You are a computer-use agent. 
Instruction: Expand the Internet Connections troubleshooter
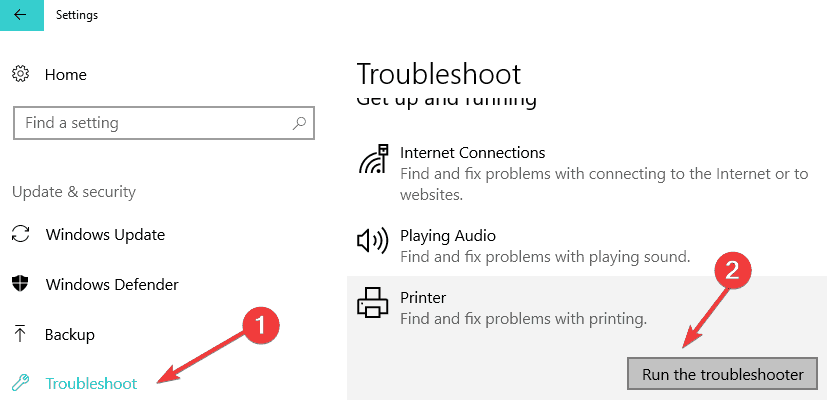click(473, 153)
